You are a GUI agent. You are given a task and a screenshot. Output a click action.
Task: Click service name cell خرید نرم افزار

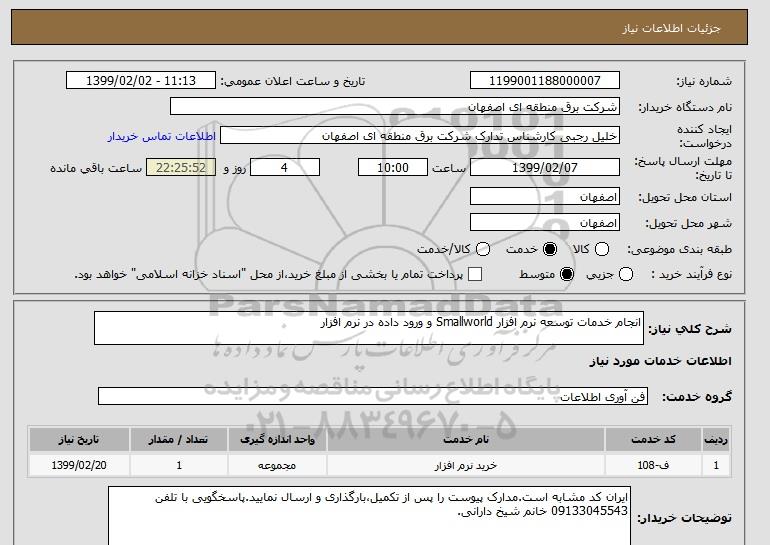466,465
